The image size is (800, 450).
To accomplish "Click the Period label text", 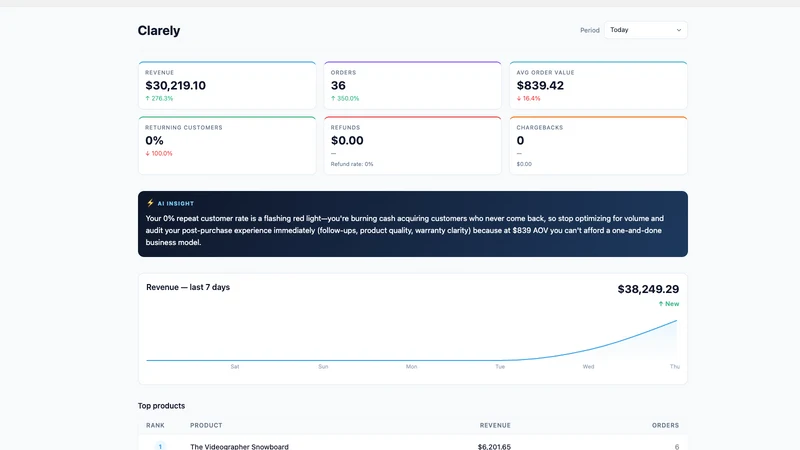I will click(x=589, y=31).
